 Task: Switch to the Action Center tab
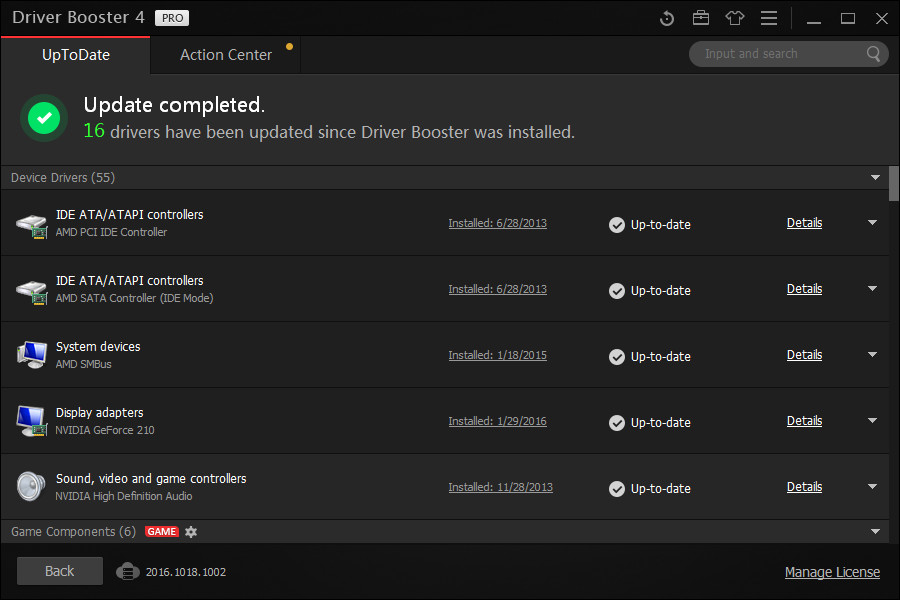[x=224, y=55]
